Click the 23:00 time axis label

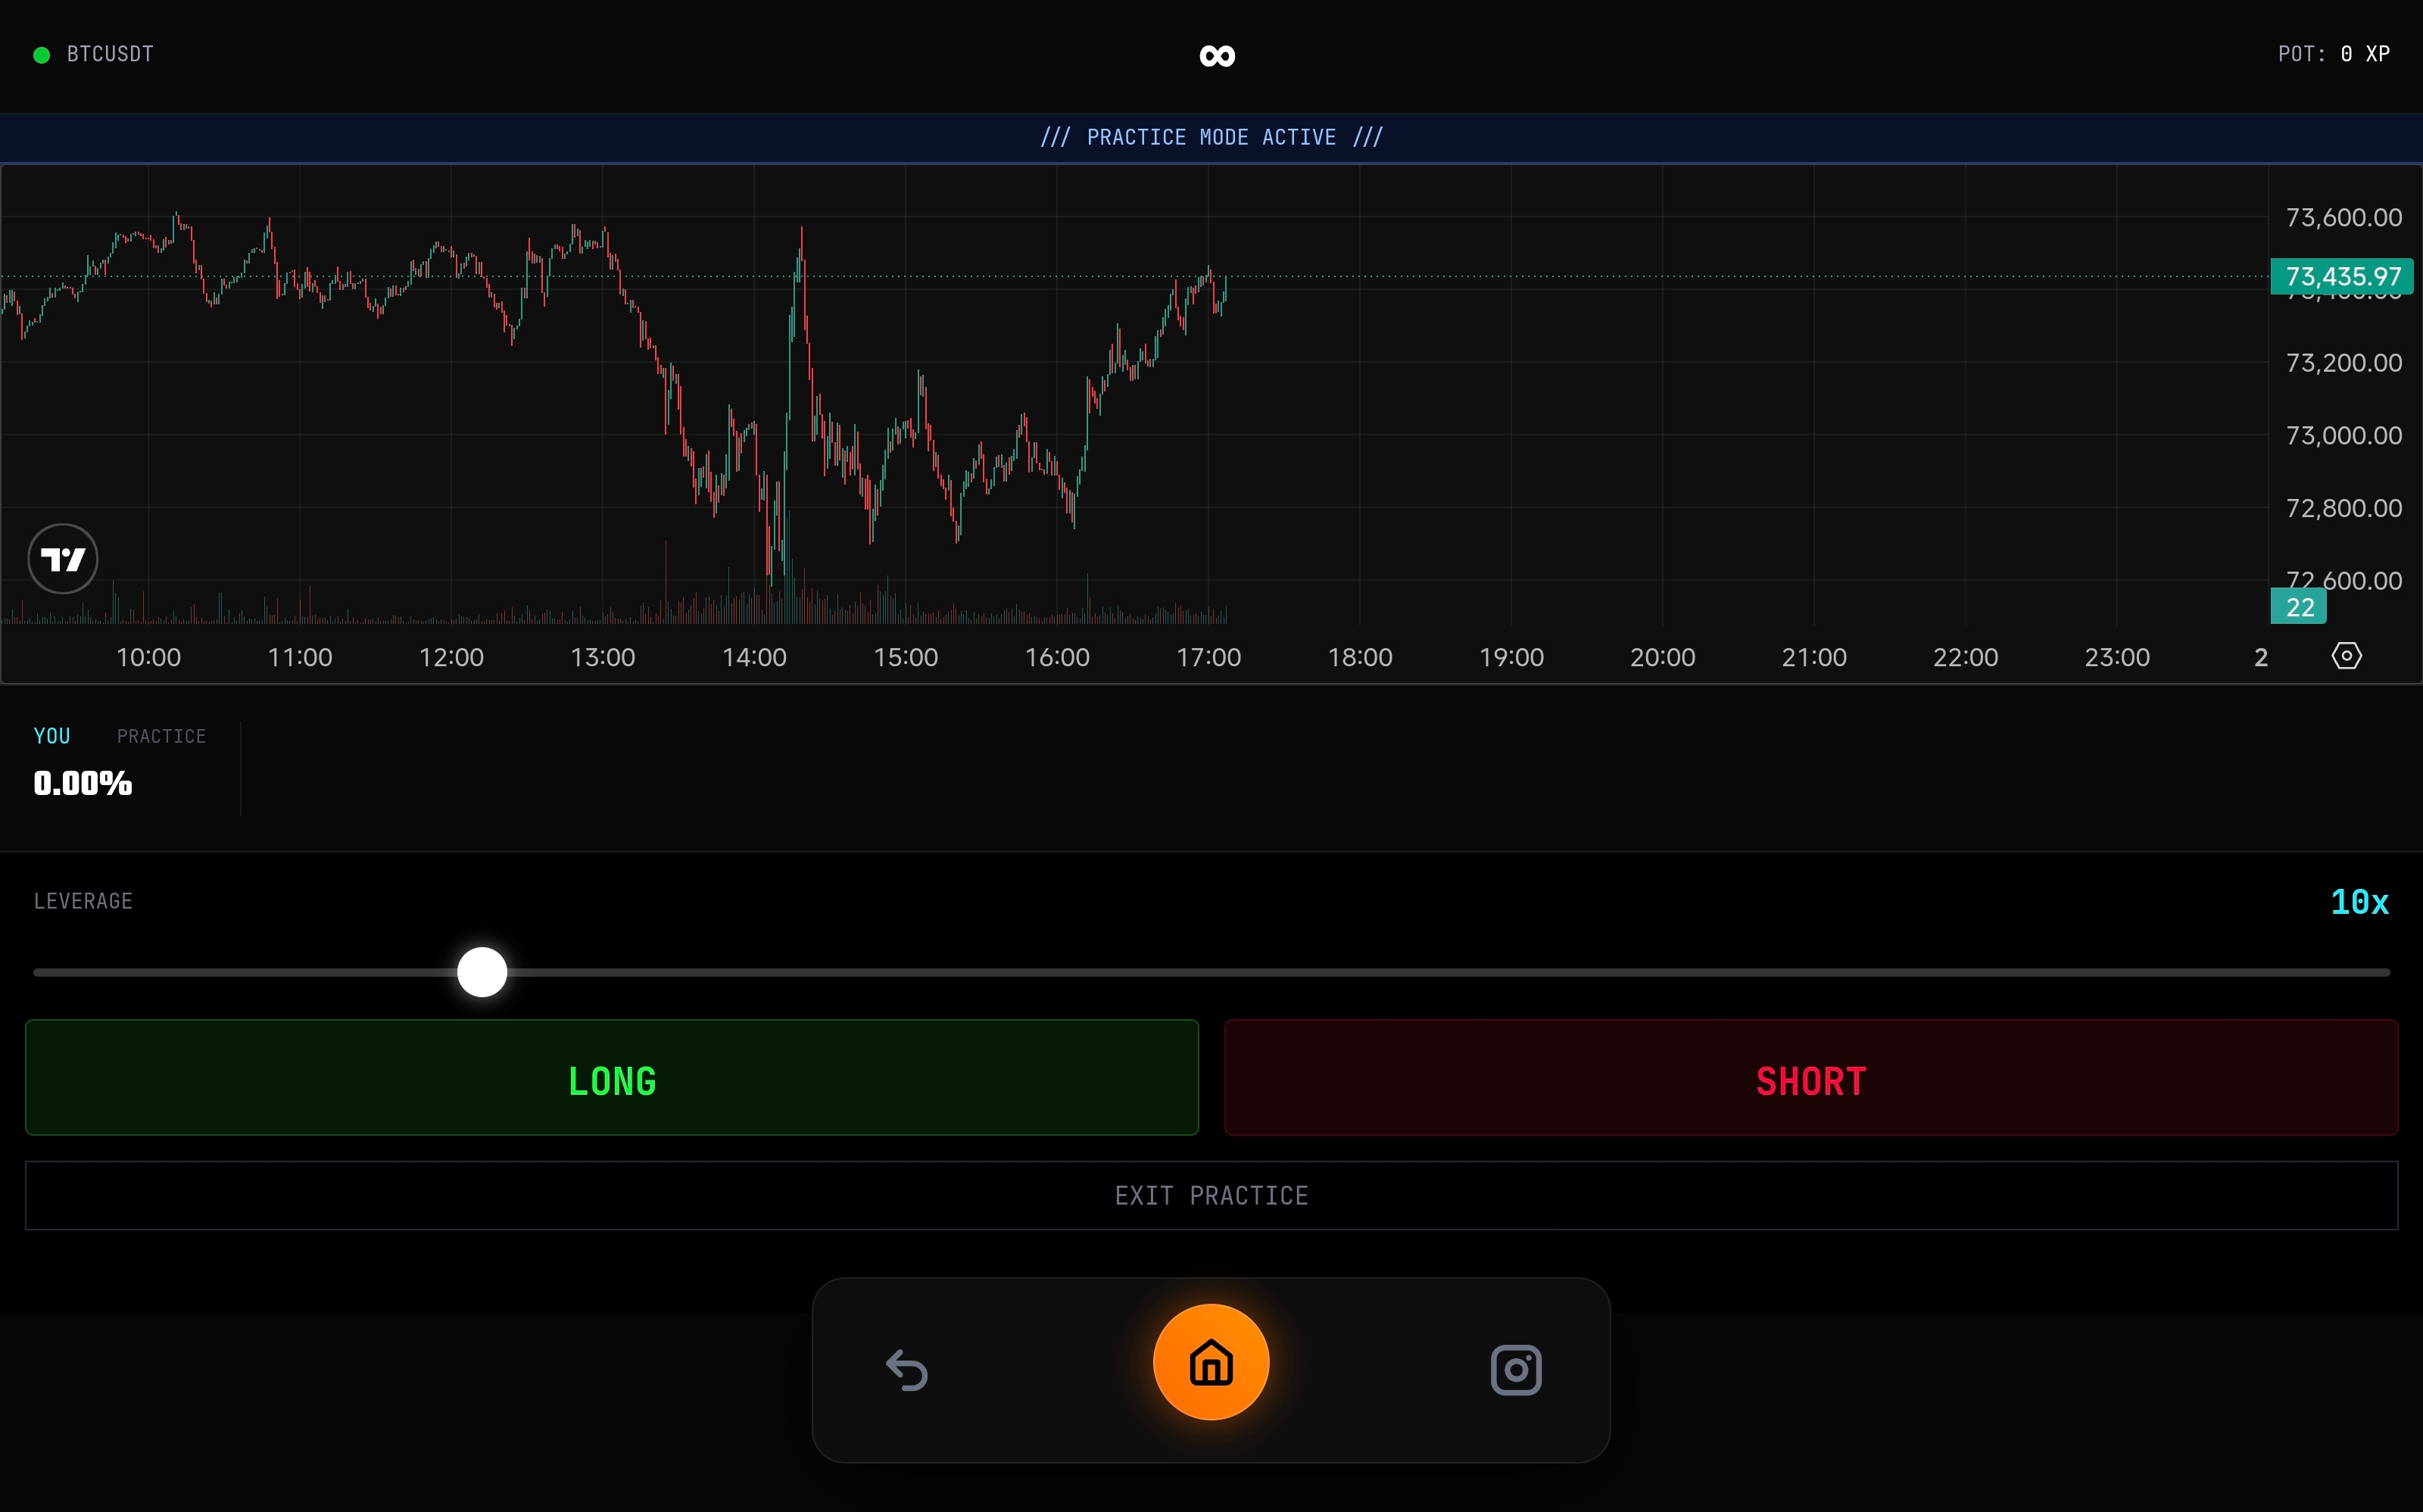(x=2117, y=658)
